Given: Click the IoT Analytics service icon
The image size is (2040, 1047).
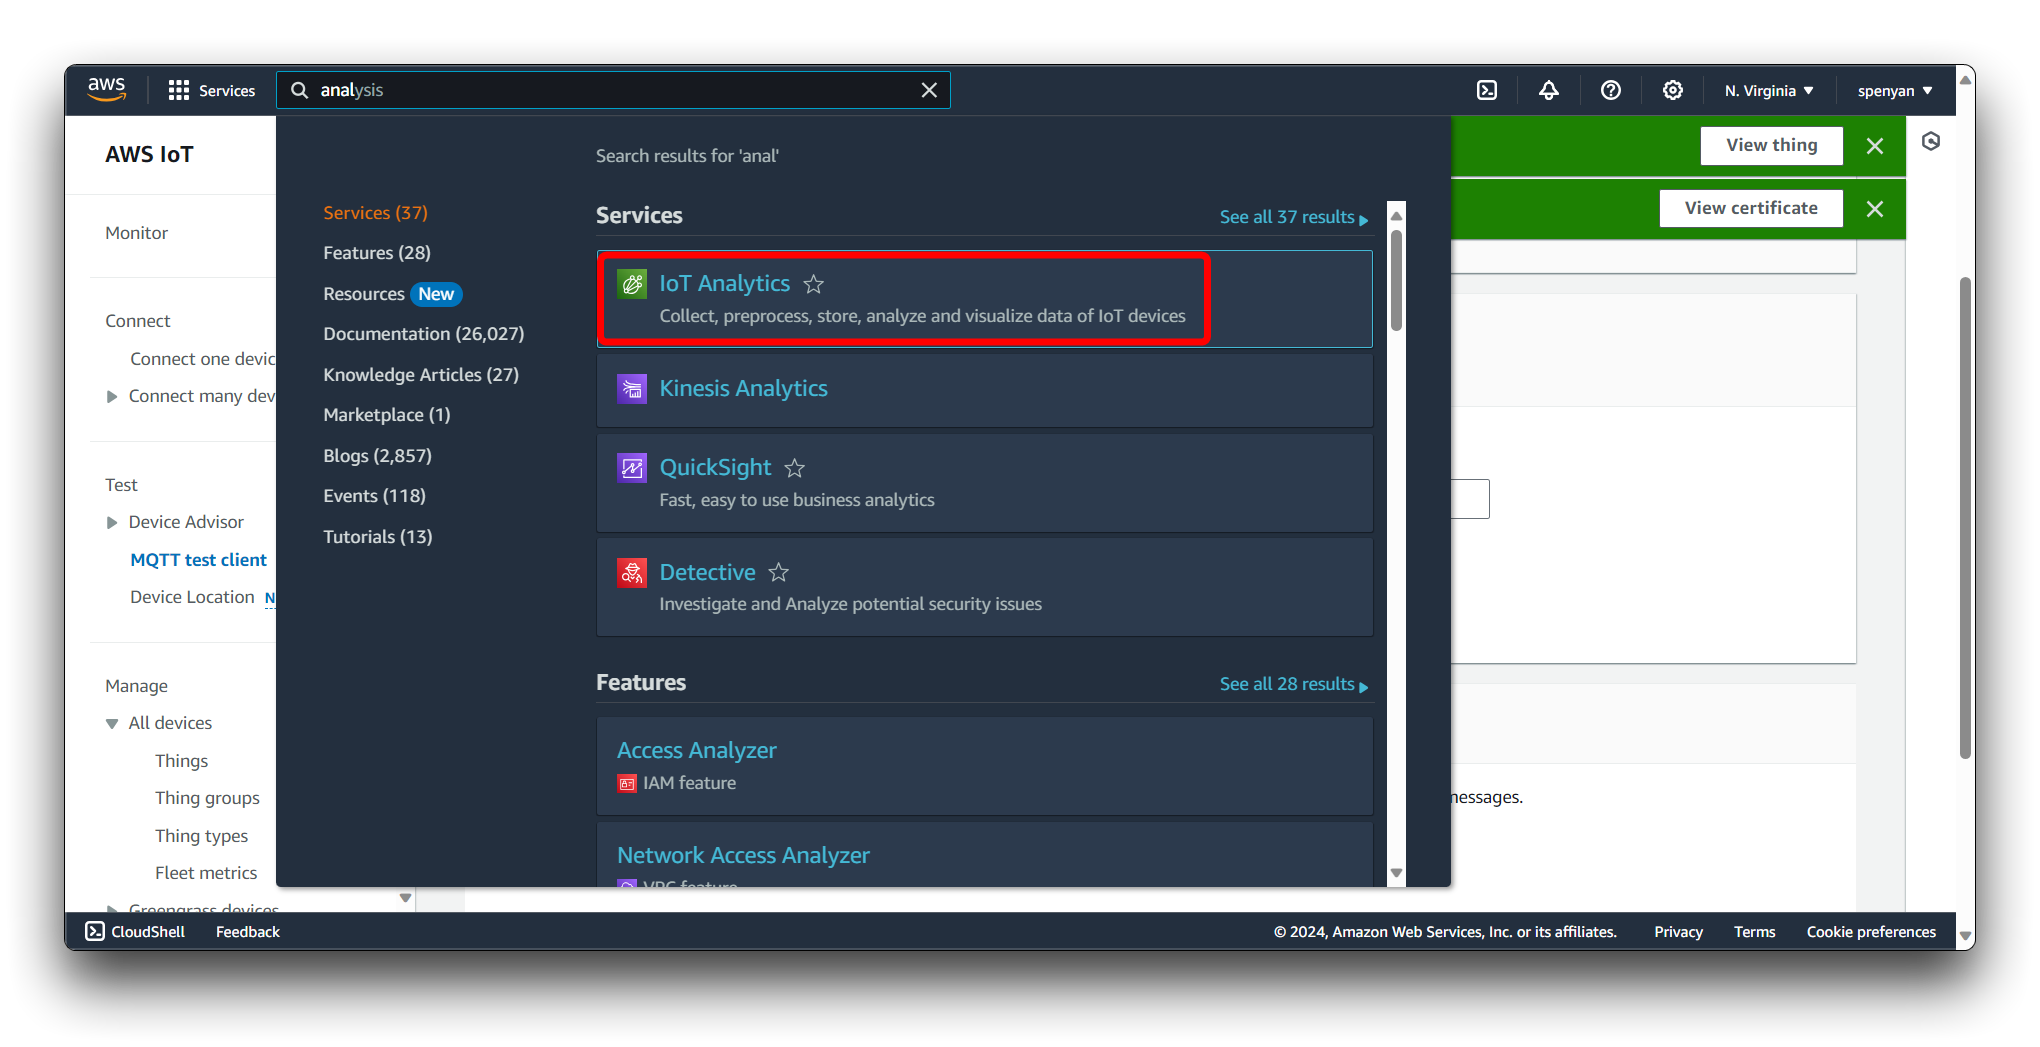Looking at the screenshot, I should (x=632, y=284).
